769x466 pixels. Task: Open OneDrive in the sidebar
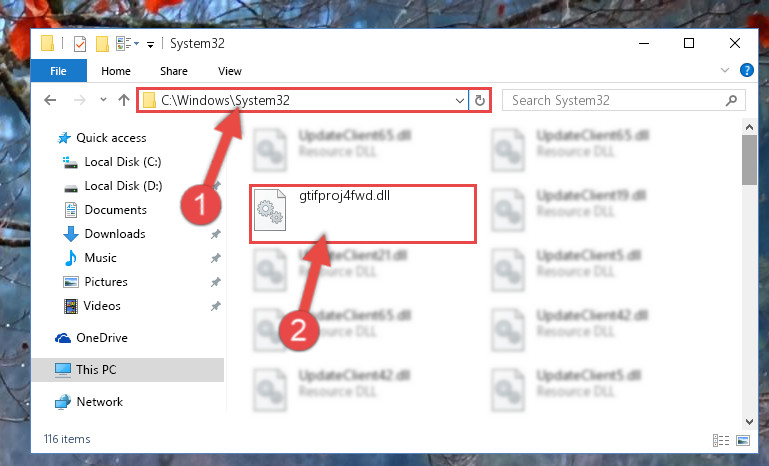click(x=102, y=338)
